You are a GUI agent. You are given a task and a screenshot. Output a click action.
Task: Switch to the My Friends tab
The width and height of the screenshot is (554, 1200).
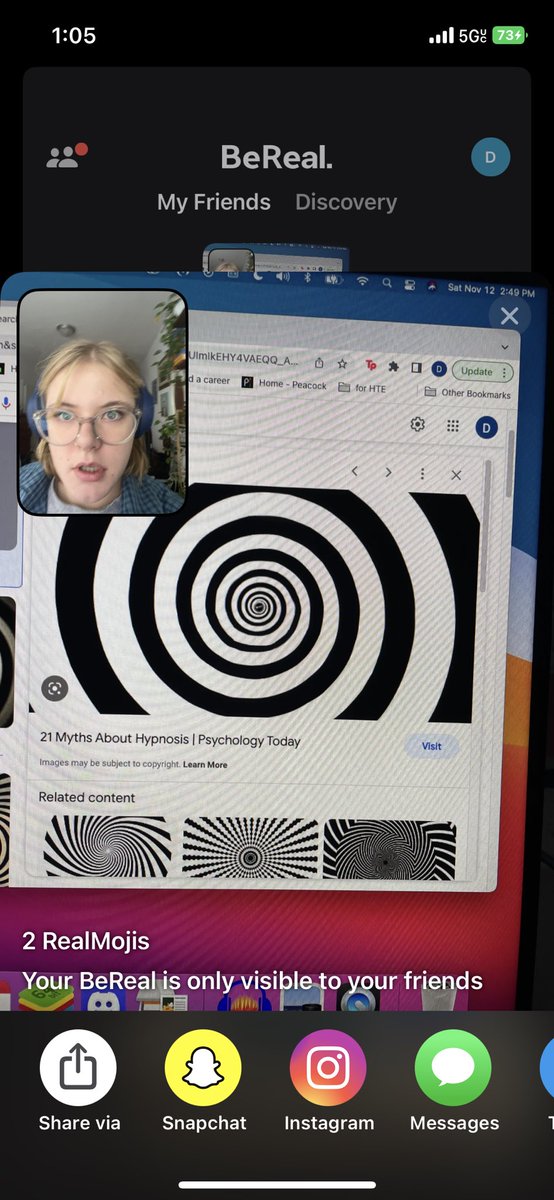(x=214, y=202)
